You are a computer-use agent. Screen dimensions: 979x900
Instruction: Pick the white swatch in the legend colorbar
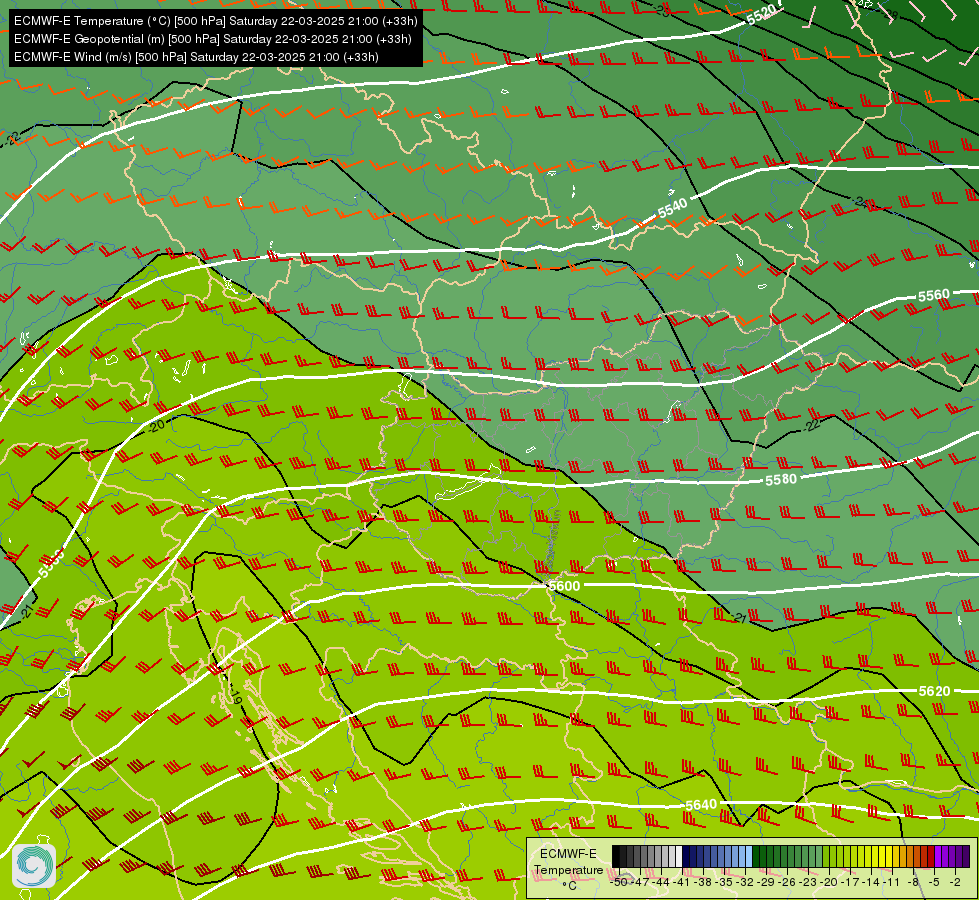[679, 856]
